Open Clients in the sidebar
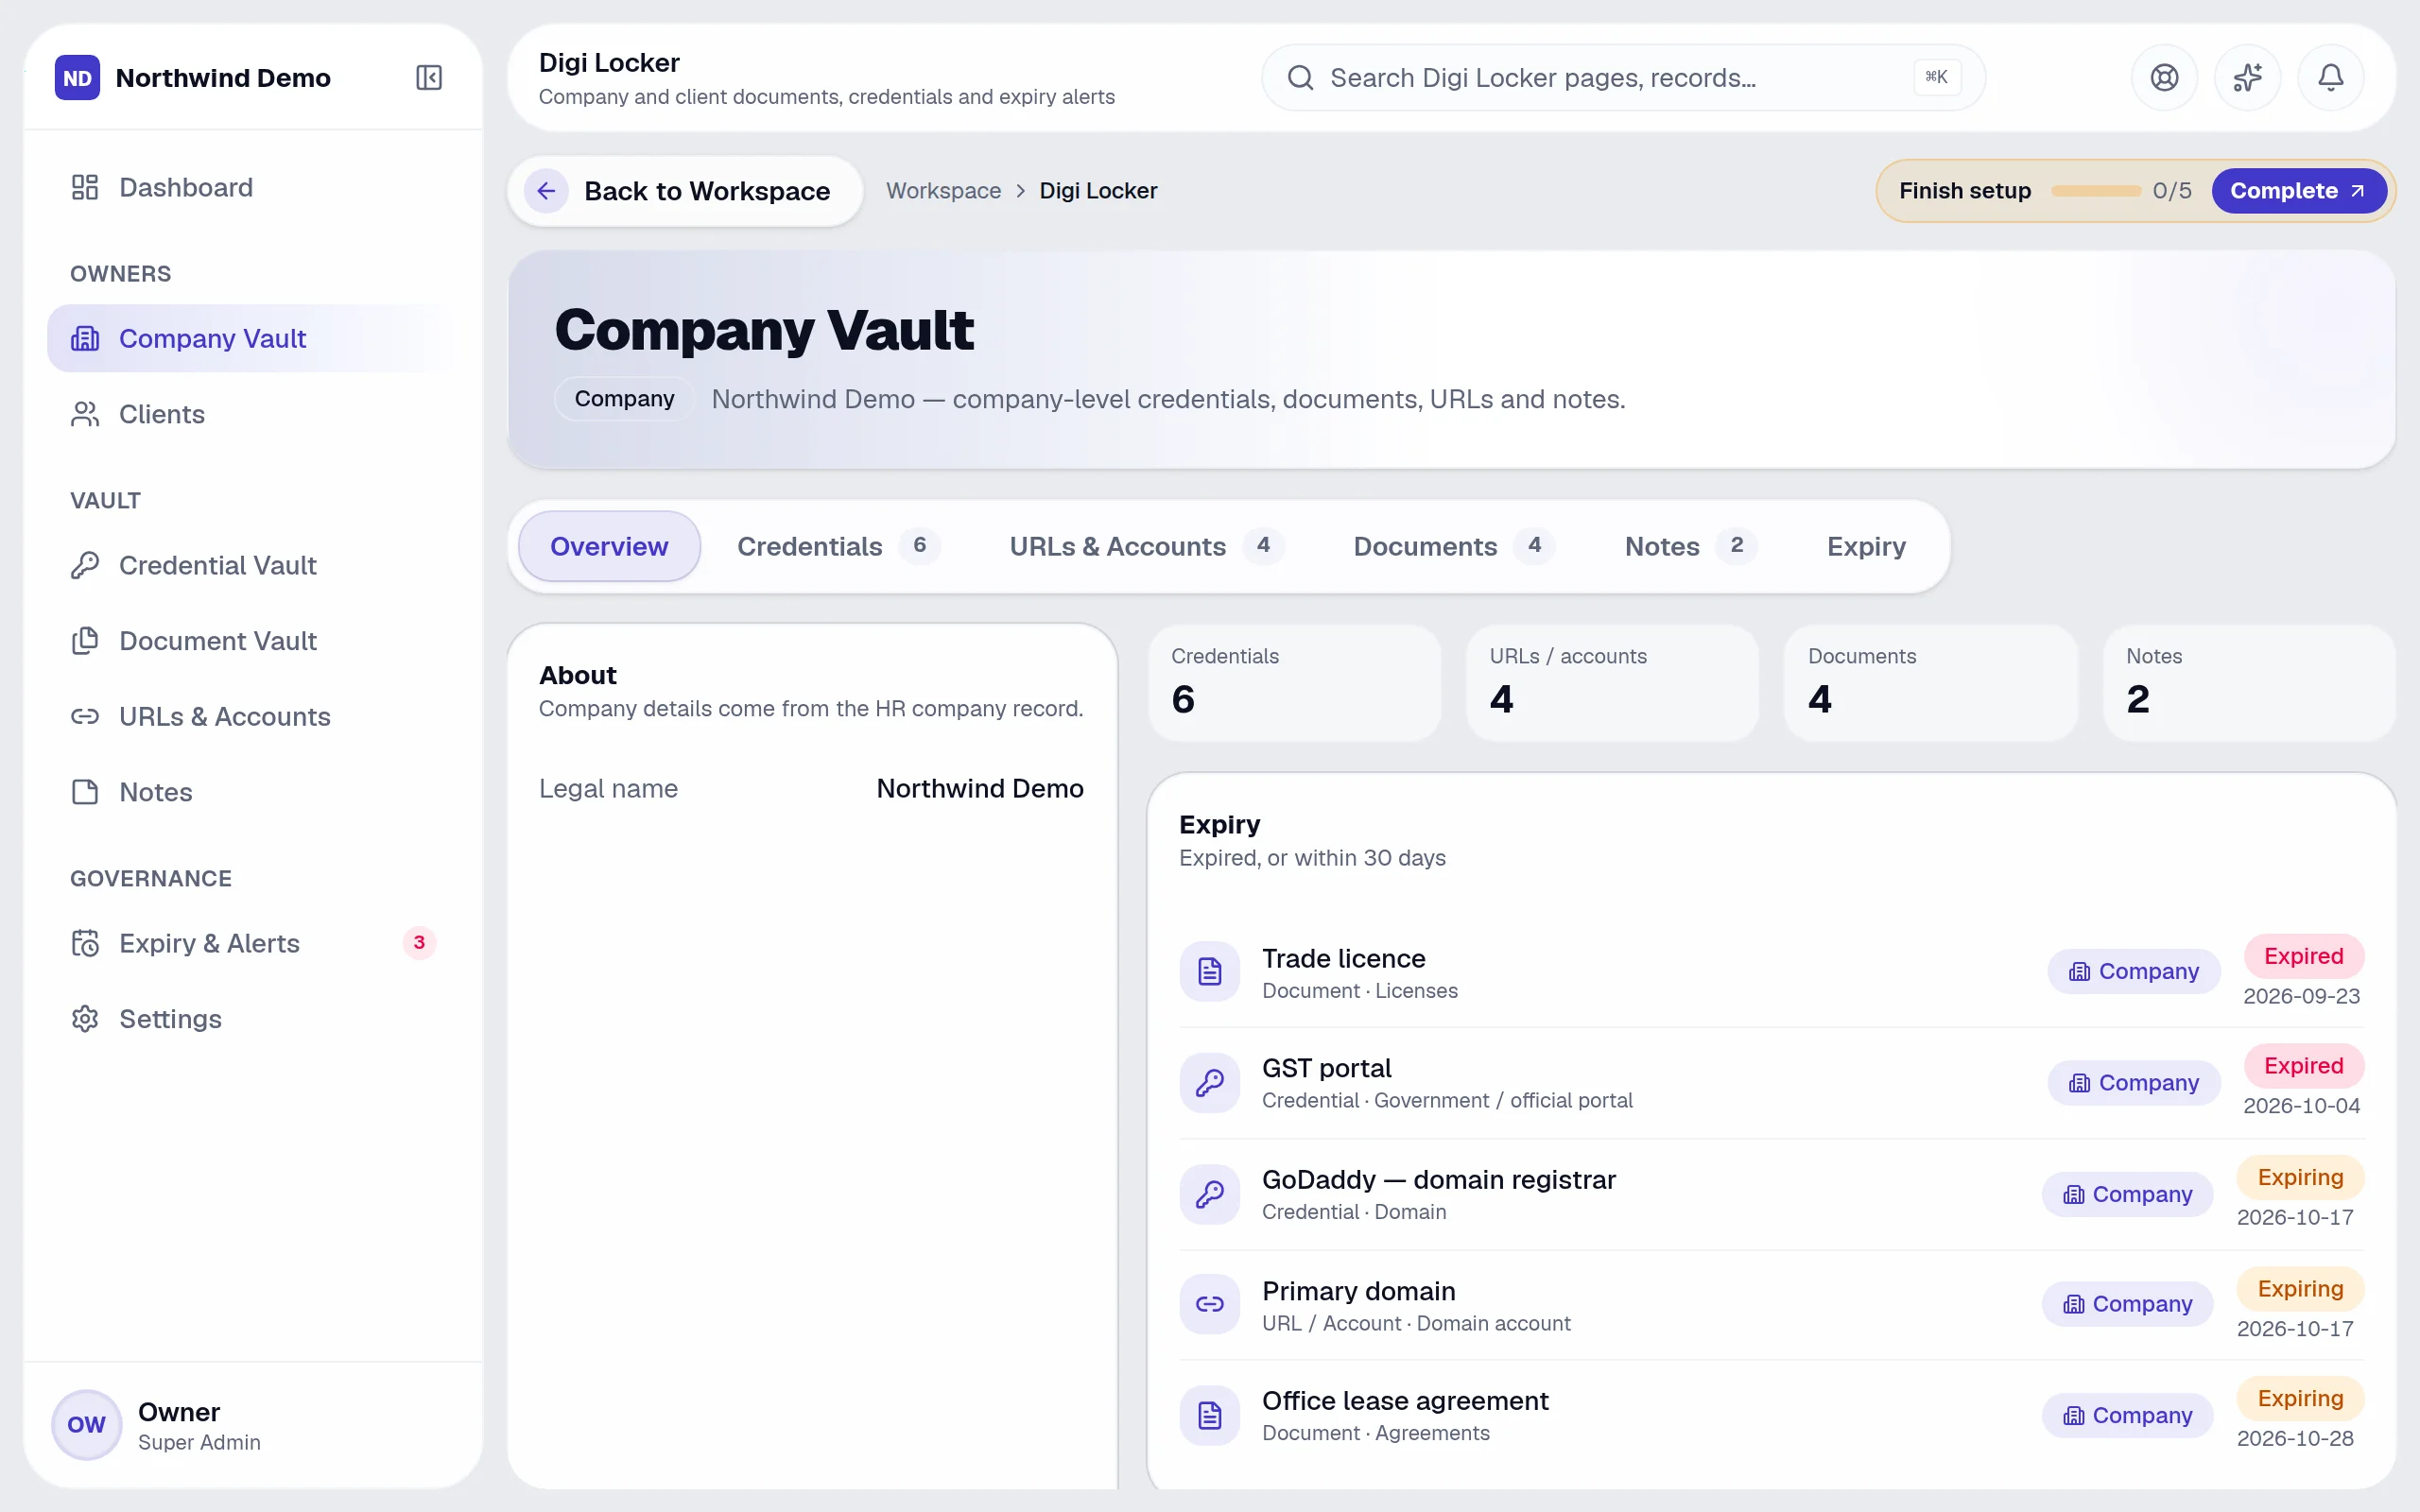Screen dimensions: 2420x1512 [x=252, y=414]
